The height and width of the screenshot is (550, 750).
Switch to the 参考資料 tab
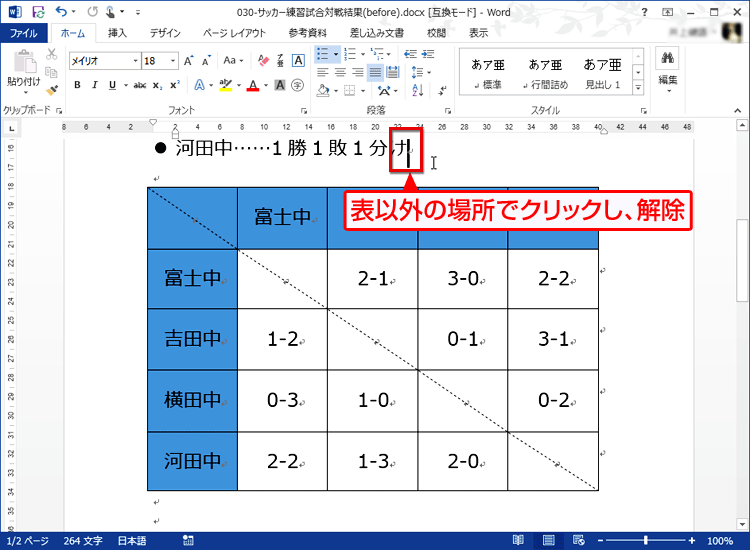[x=308, y=33]
